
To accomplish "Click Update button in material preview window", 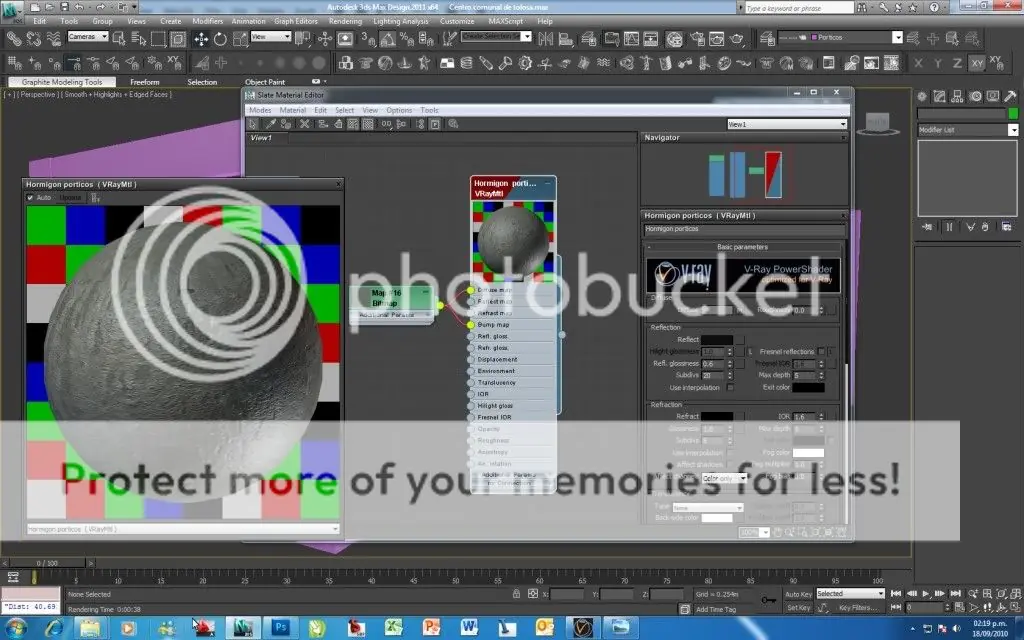I will coord(70,197).
